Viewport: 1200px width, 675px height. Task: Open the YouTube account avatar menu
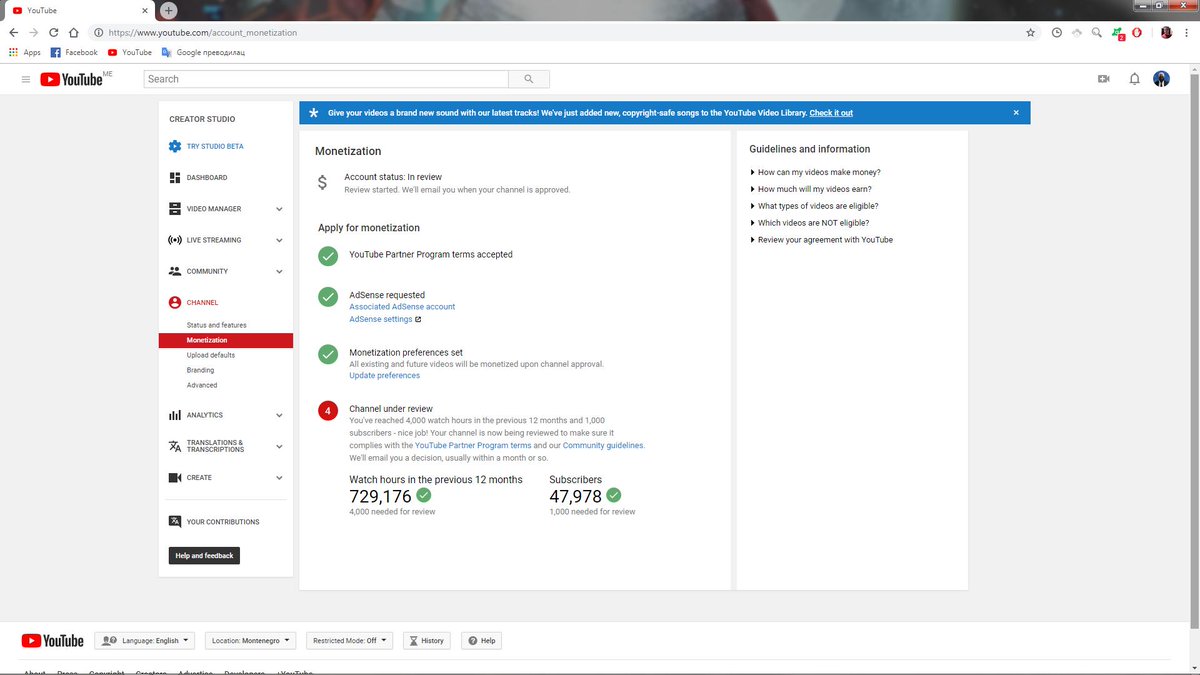point(1162,79)
